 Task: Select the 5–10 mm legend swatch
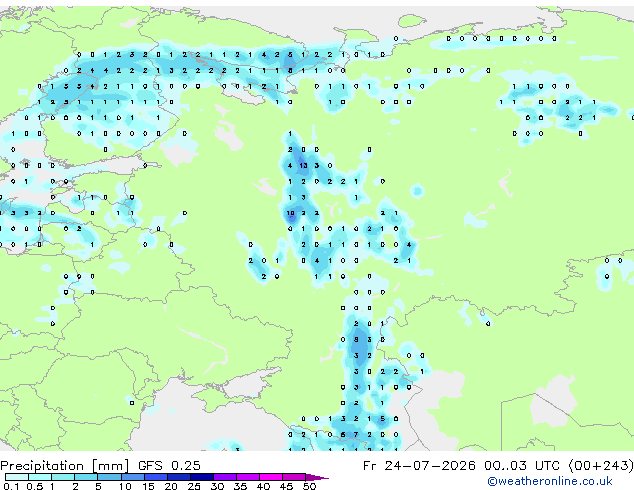pos(110,477)
